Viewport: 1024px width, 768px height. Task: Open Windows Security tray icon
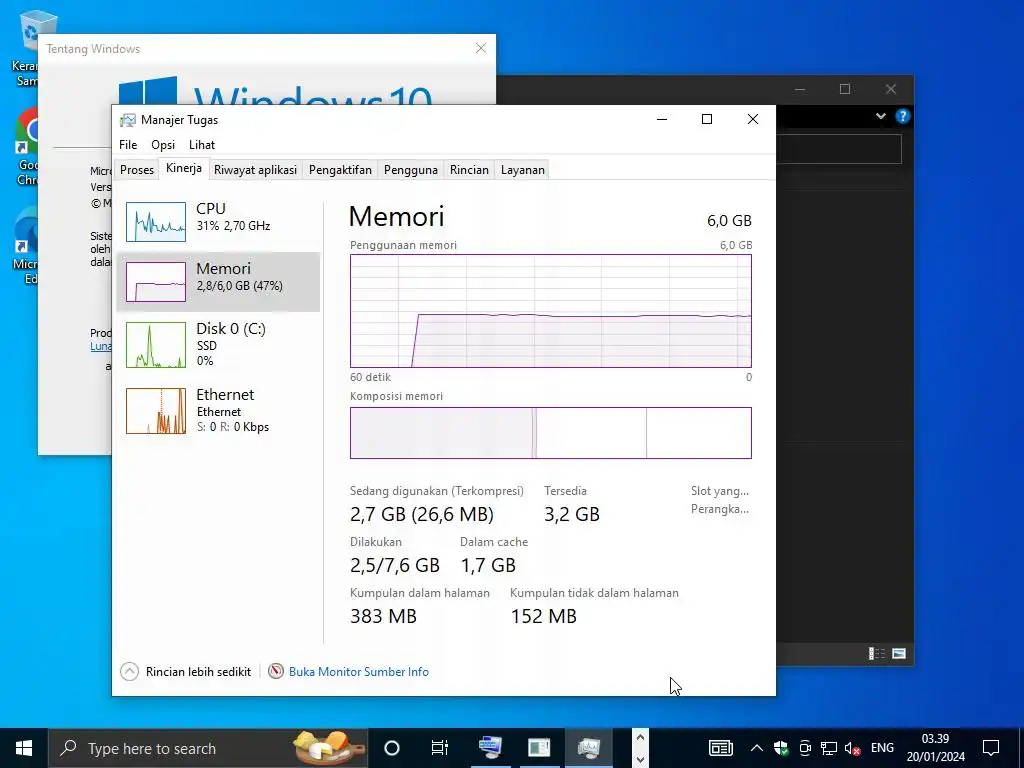point(780,748)
